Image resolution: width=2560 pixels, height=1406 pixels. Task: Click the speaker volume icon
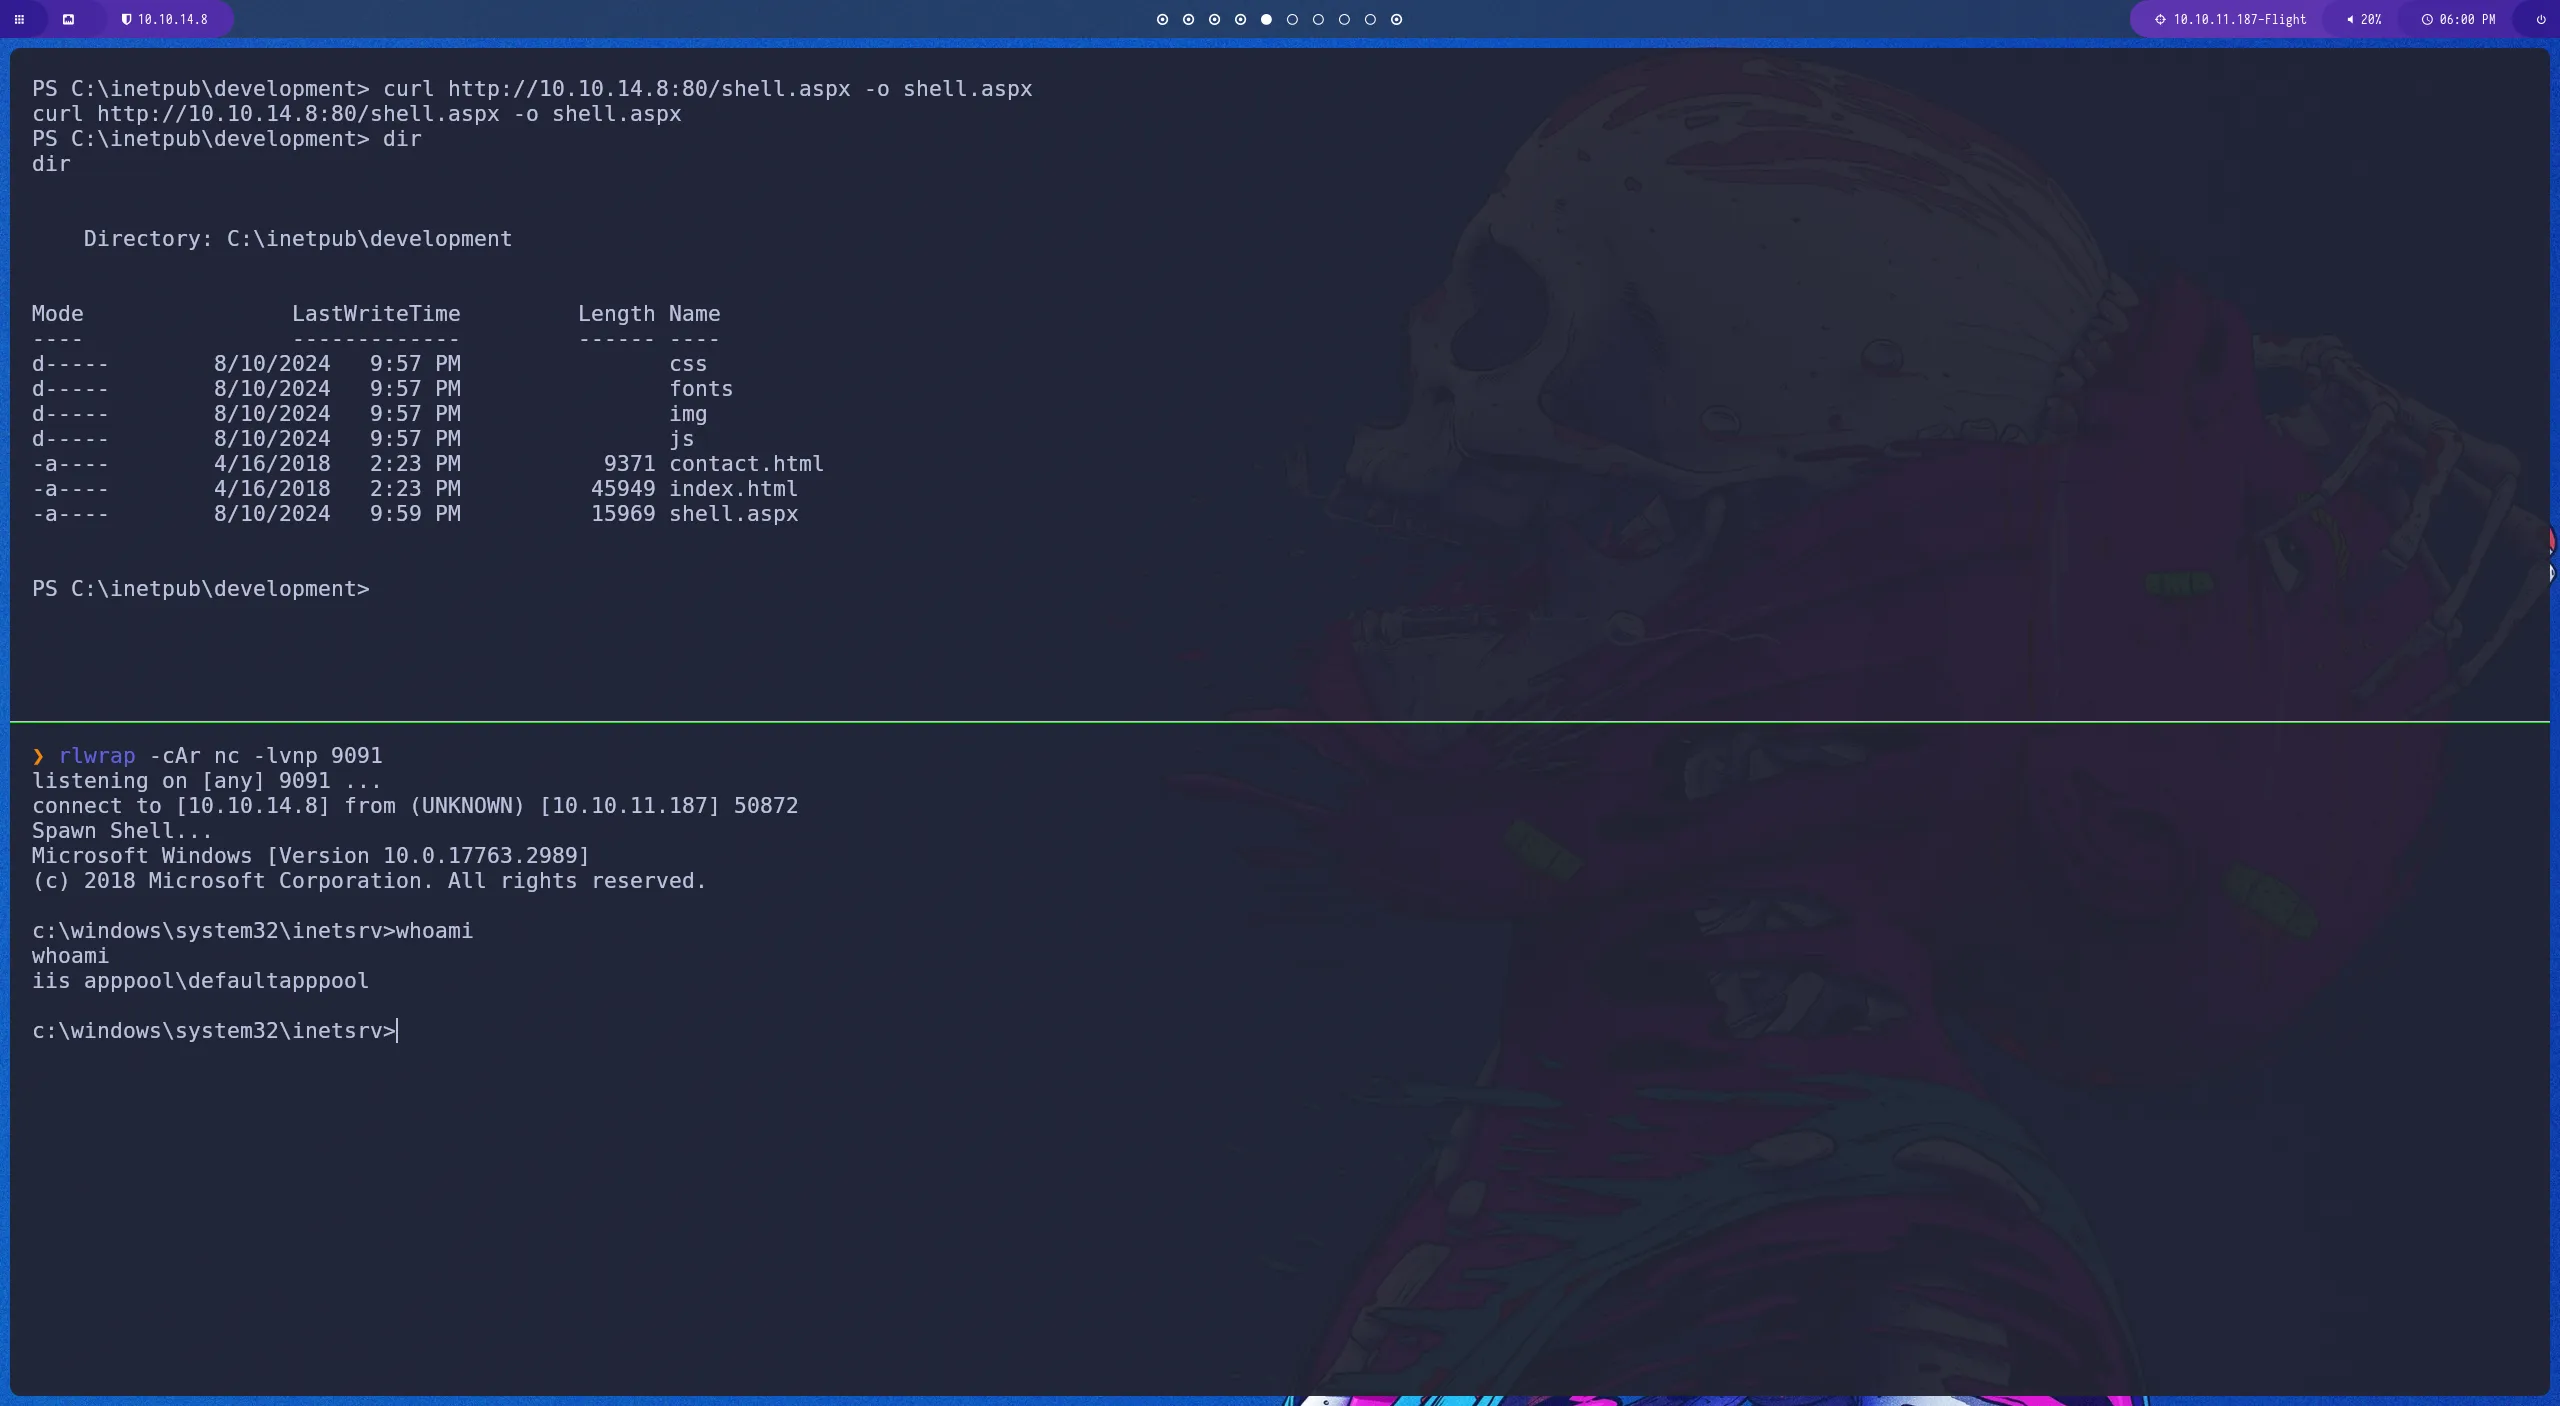coord(2349,19)
